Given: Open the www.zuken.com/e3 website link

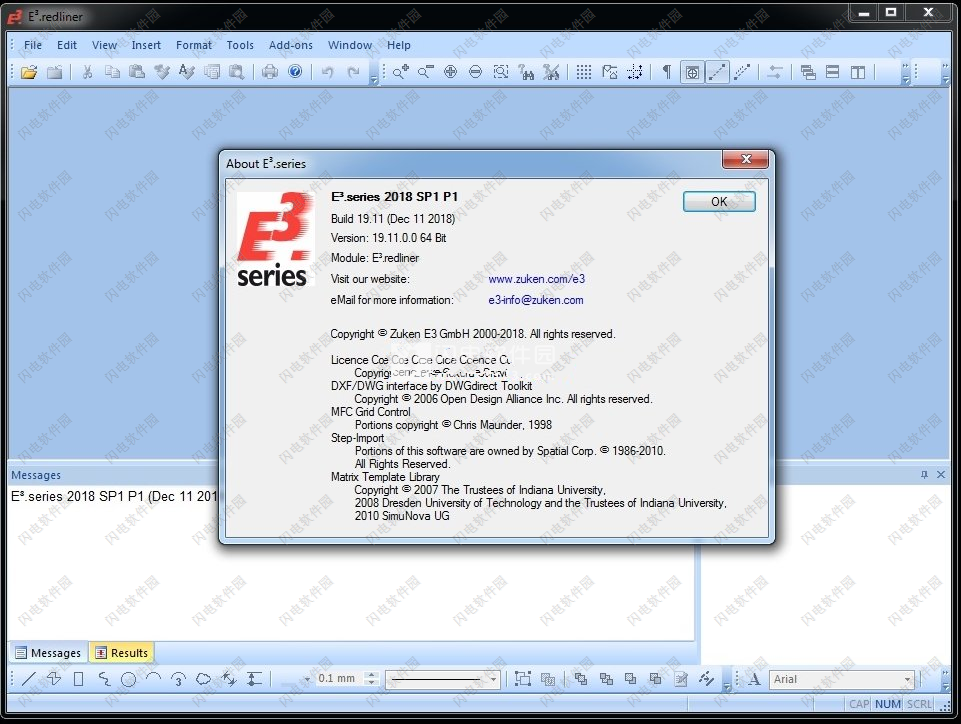Looking at the screenshot, I should point(536,279).
